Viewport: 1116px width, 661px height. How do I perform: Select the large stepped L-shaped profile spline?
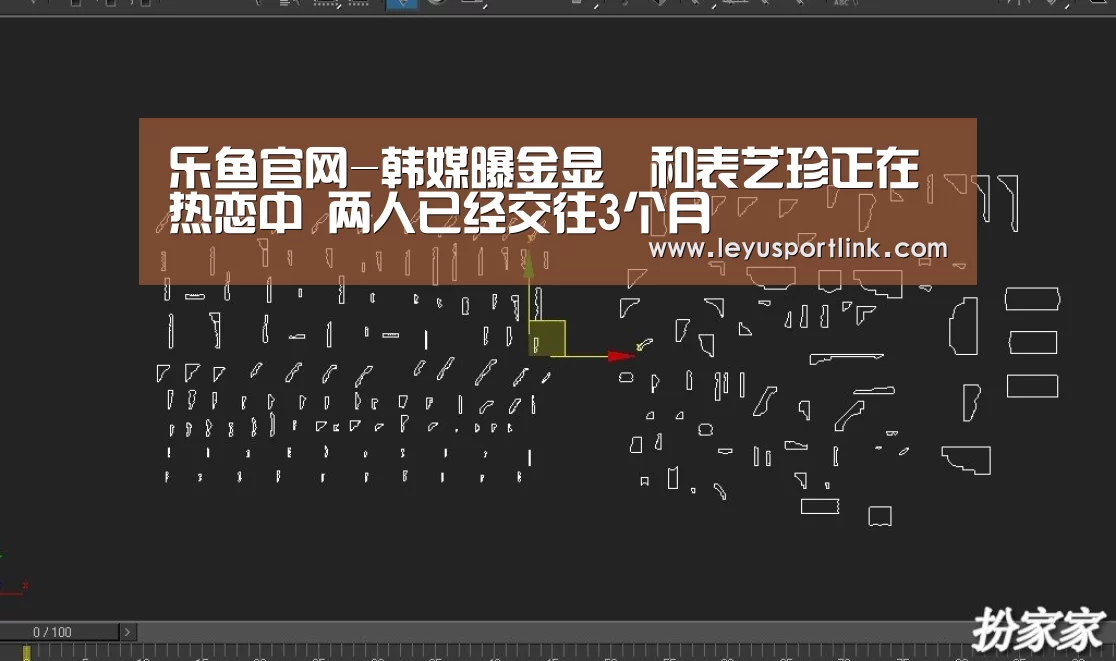(967, 460)
